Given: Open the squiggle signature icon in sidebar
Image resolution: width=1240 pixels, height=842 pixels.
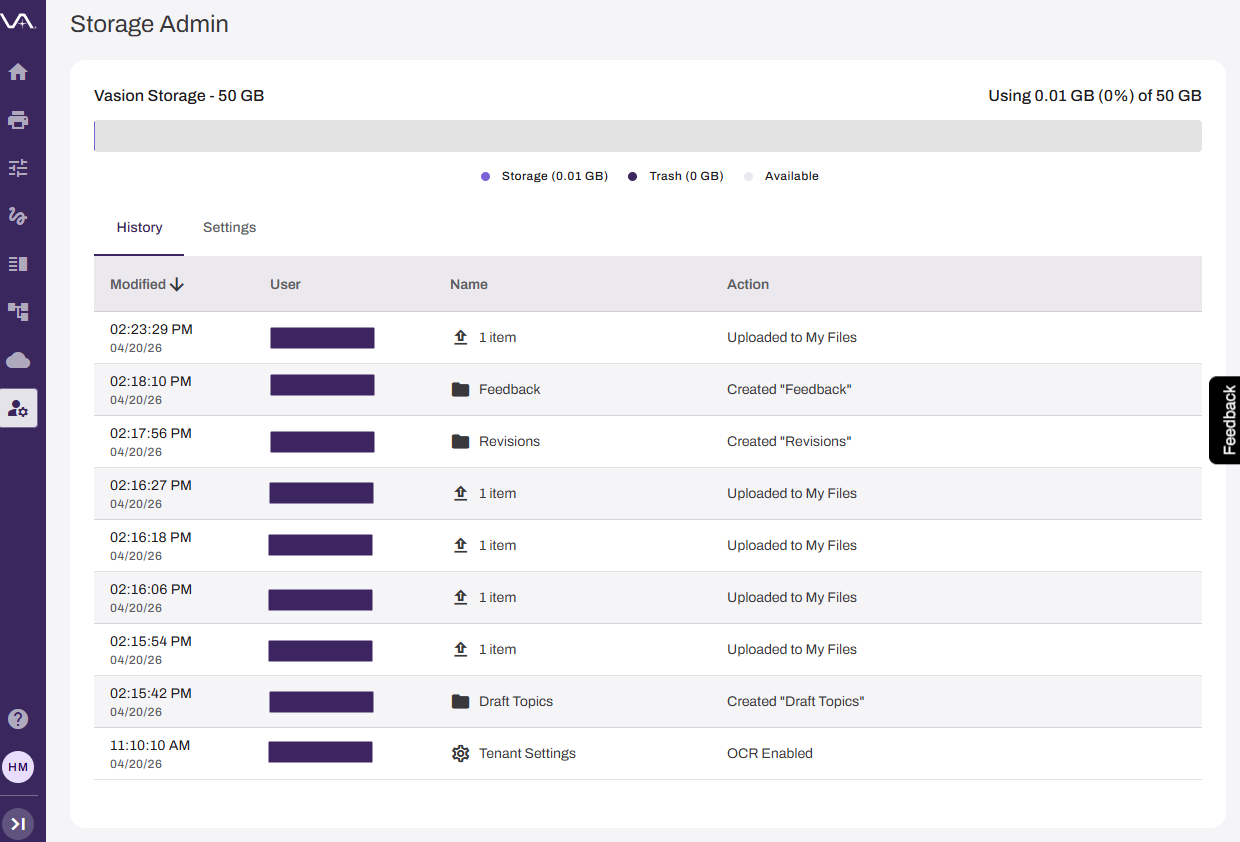Looking at the screenshot, I should click(x=18, y=216).
